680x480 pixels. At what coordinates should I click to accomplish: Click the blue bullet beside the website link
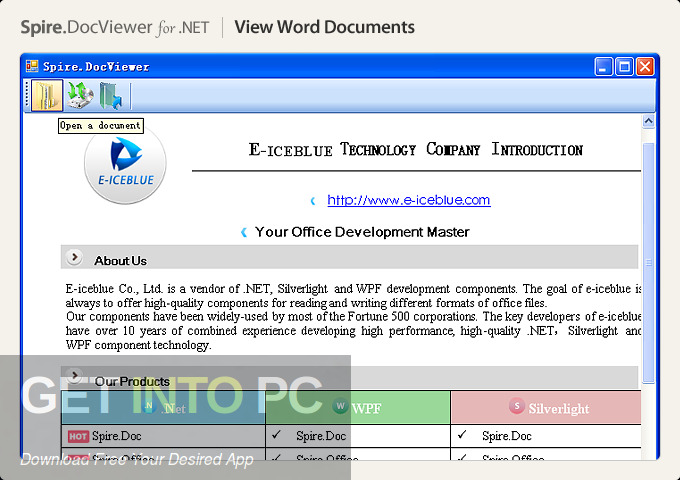[x=313, y=201]
